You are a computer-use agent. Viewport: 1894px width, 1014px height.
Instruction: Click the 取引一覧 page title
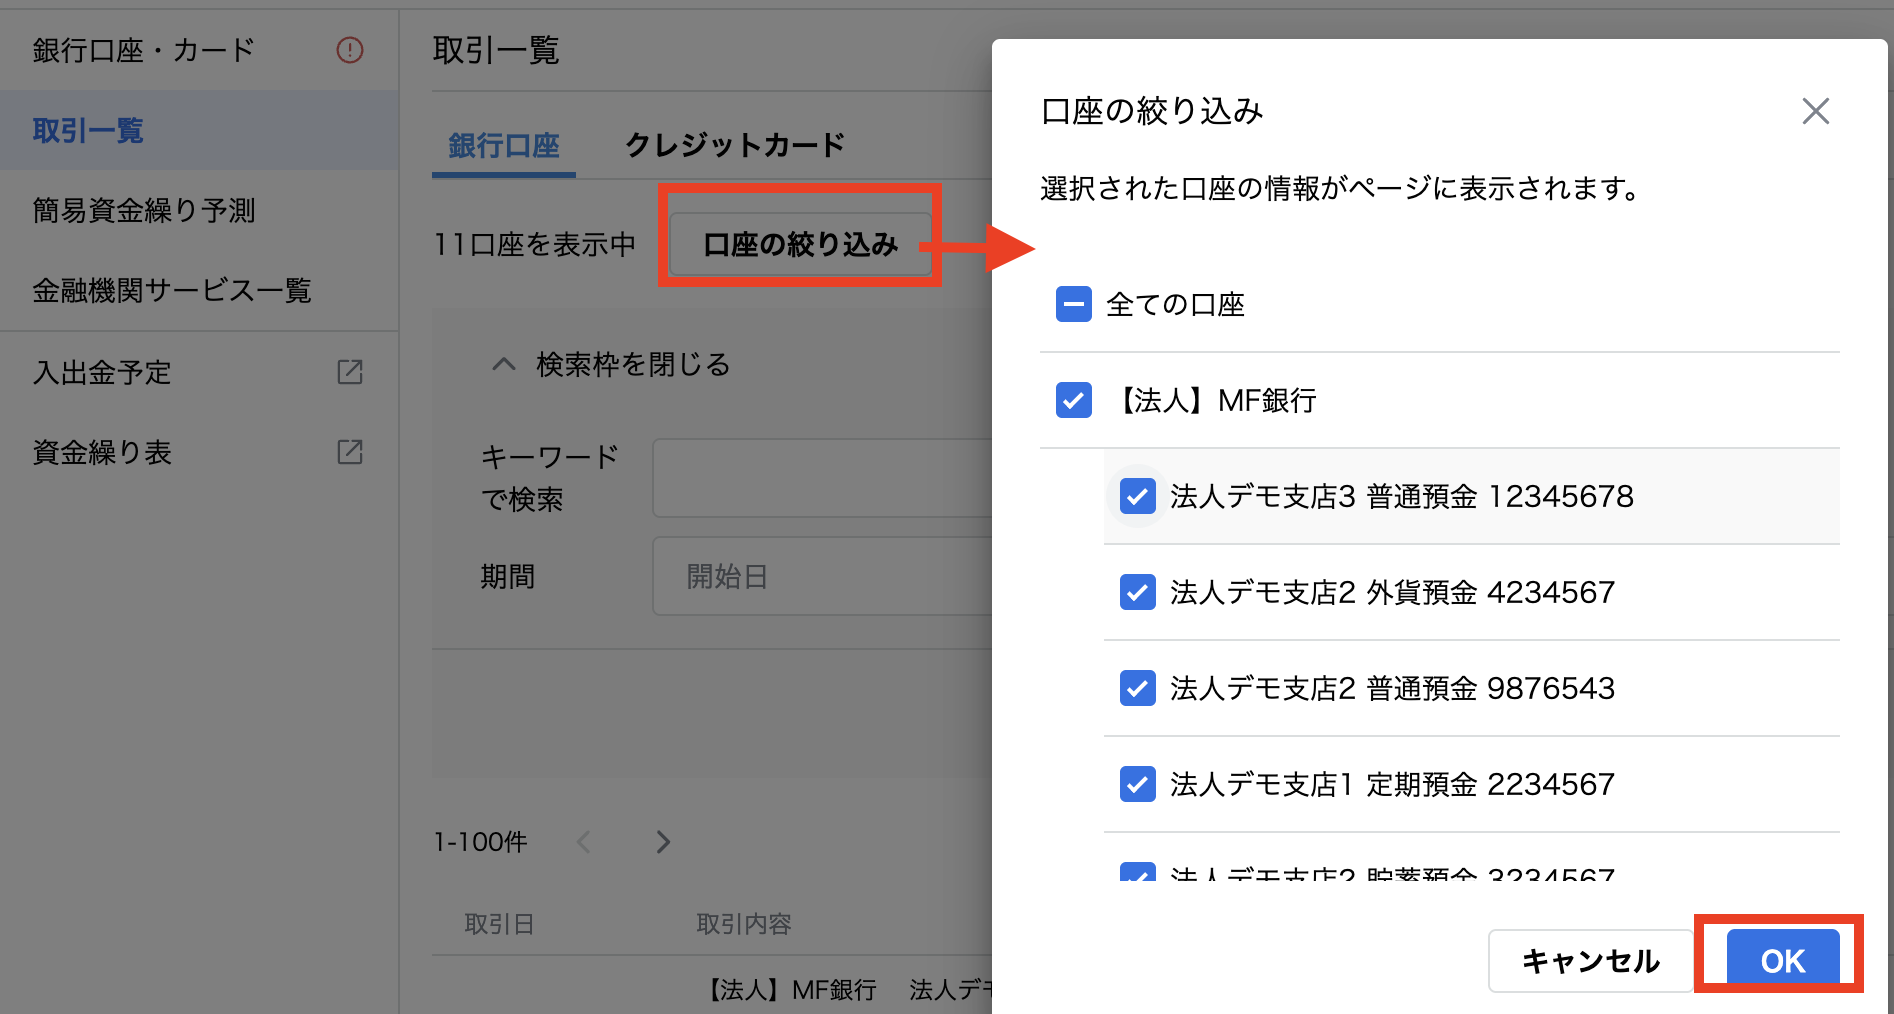[496, 50]
